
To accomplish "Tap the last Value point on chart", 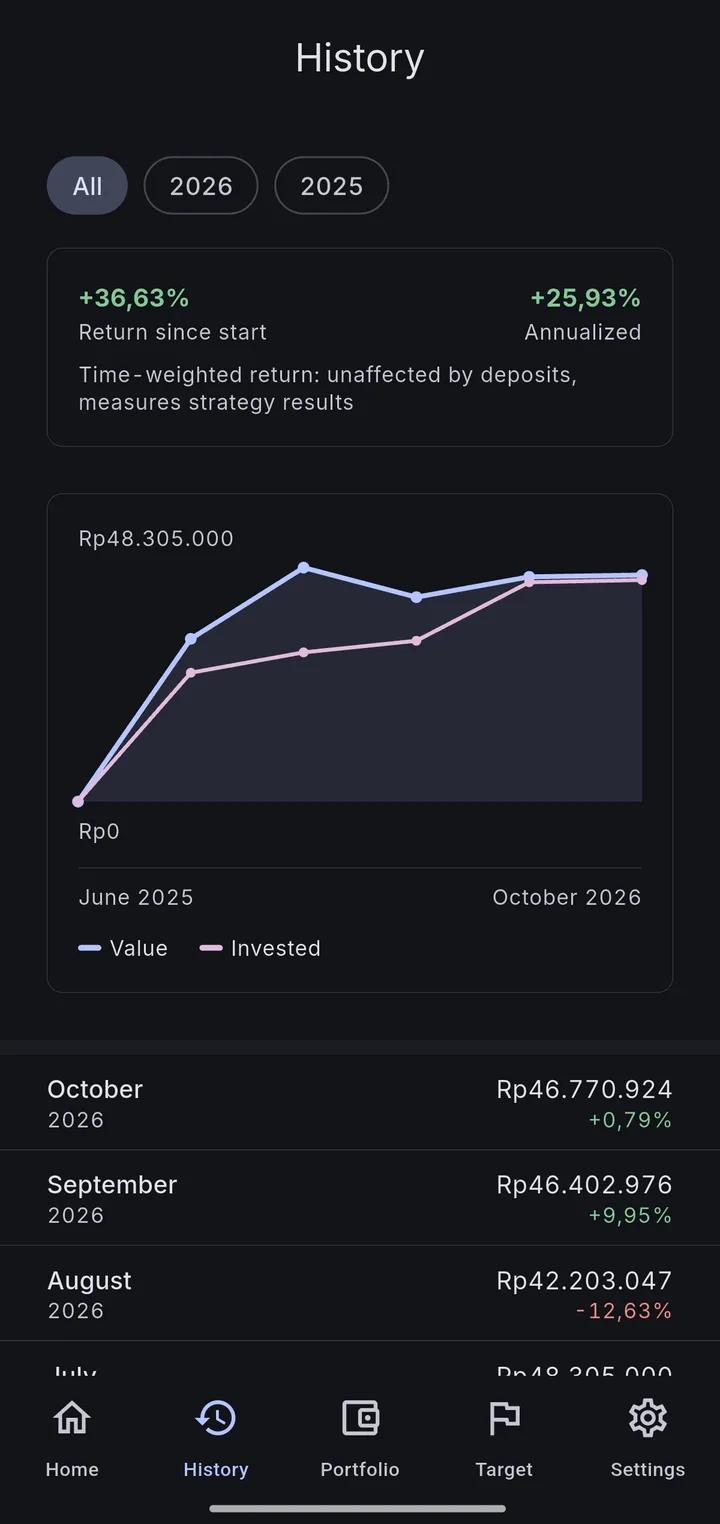I will (642, 575).
